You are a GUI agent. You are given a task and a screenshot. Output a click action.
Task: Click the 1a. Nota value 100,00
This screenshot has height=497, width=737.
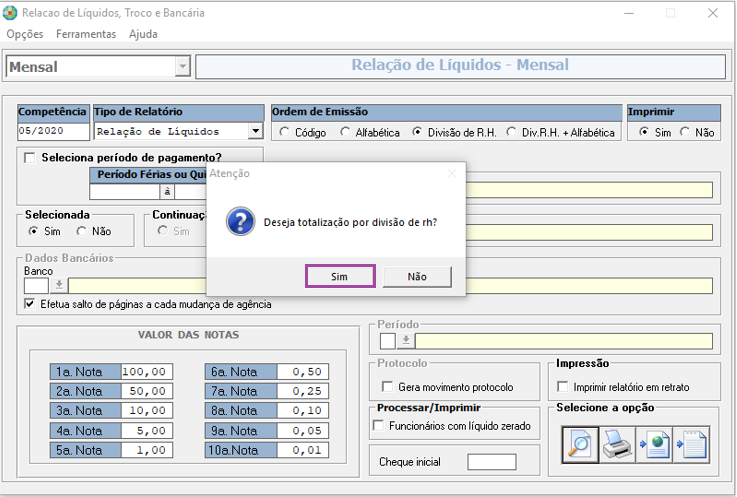(147, 371)
